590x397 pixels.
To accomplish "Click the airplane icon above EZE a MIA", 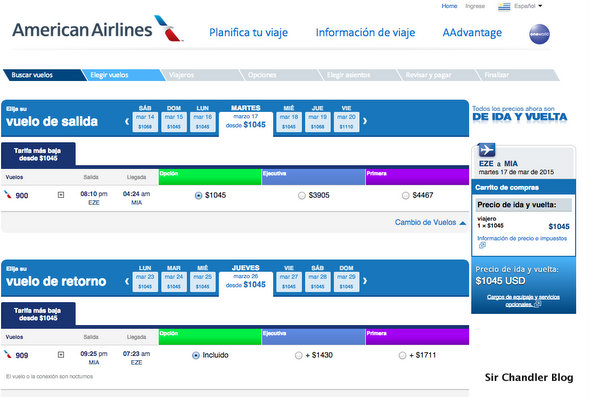I will click(x=487, y=150).
